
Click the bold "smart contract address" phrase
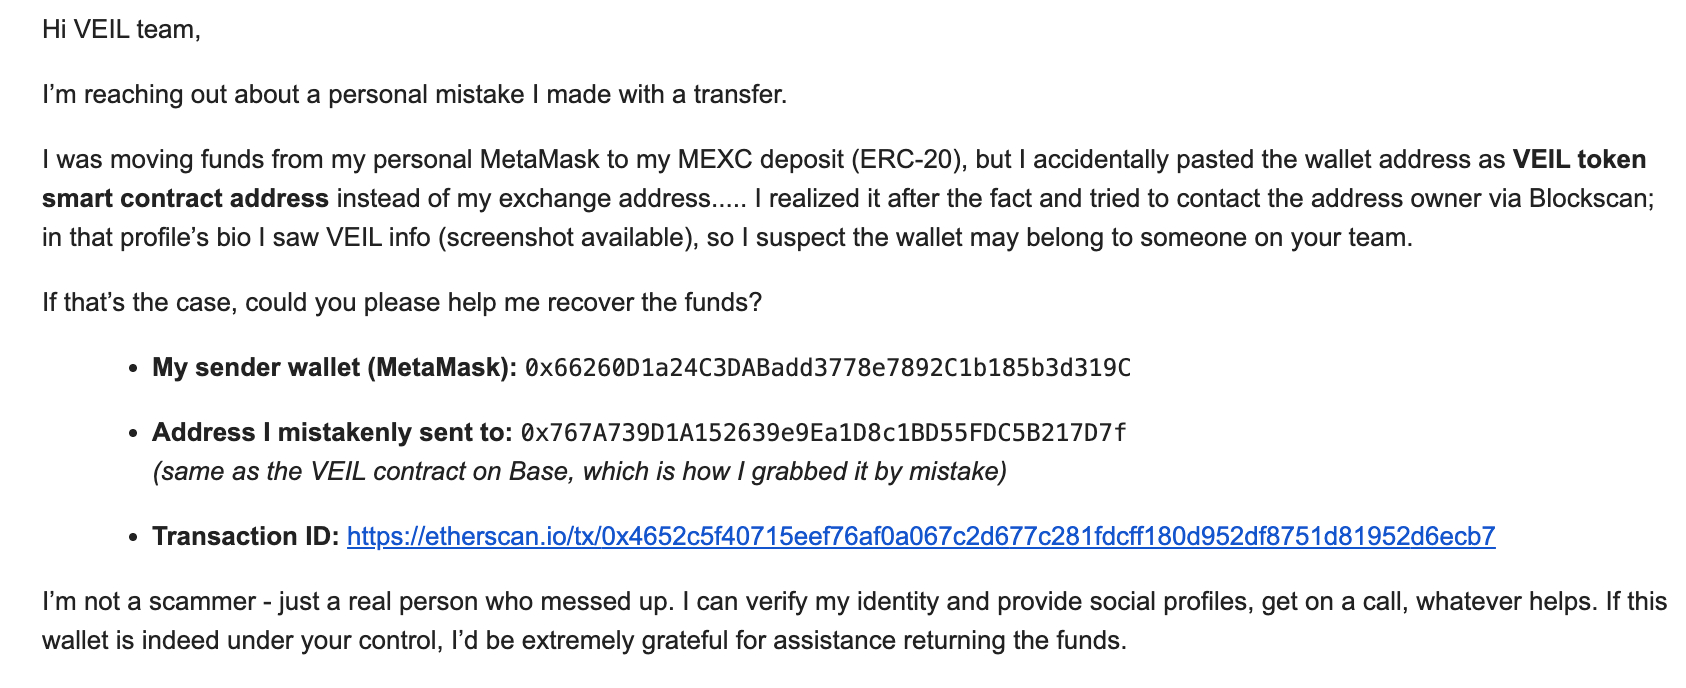(x=185, y=199)
